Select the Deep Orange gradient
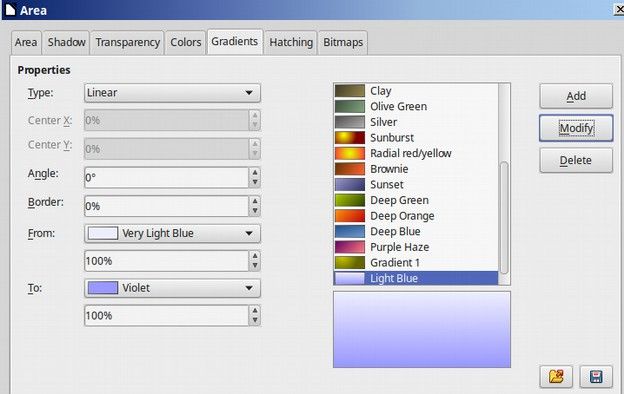The height and width of the screenshot is (394, 624). pyautogui.click(x=416, y=216)
